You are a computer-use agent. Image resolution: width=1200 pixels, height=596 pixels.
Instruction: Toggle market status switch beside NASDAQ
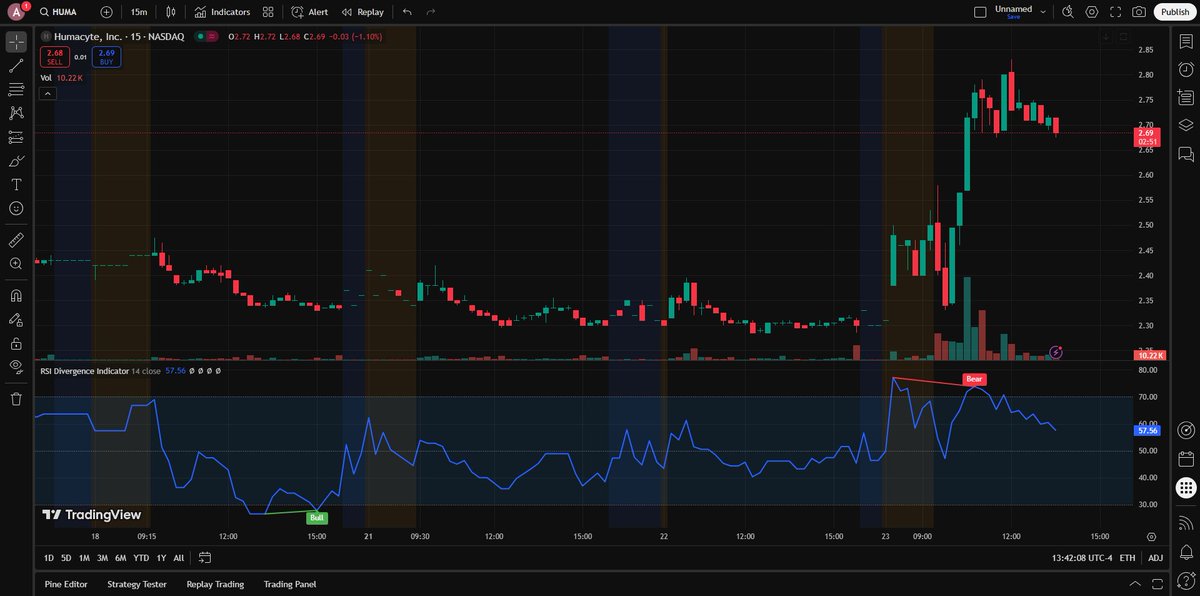coord(207,36)
